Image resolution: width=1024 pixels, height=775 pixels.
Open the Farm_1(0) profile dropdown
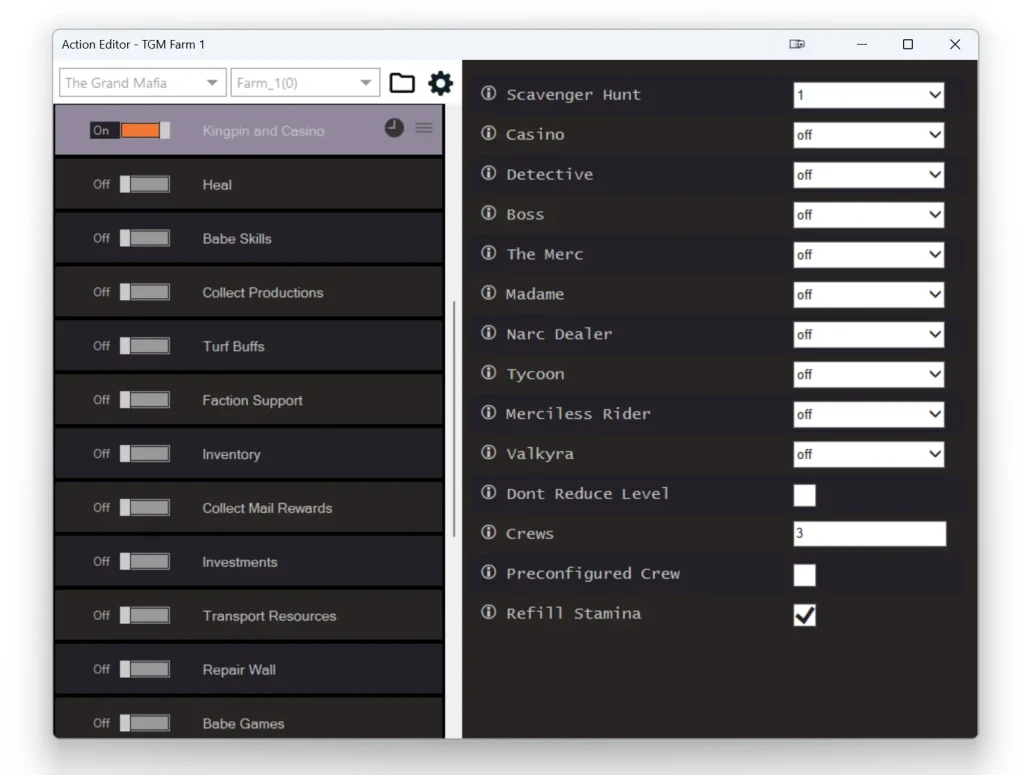[305, 83]
